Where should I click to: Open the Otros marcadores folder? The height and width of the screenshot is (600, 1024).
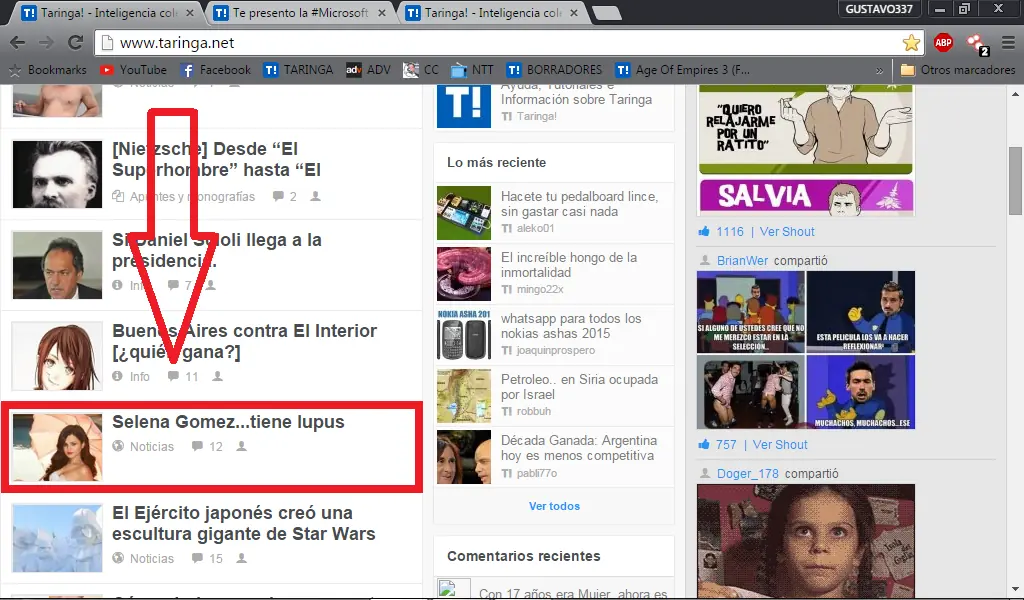point(958,70)
